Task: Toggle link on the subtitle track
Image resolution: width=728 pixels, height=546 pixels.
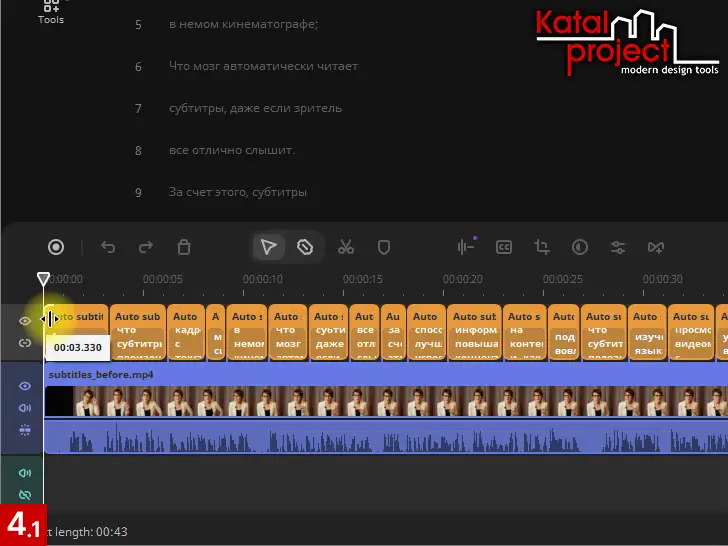Action: [25, 343]
